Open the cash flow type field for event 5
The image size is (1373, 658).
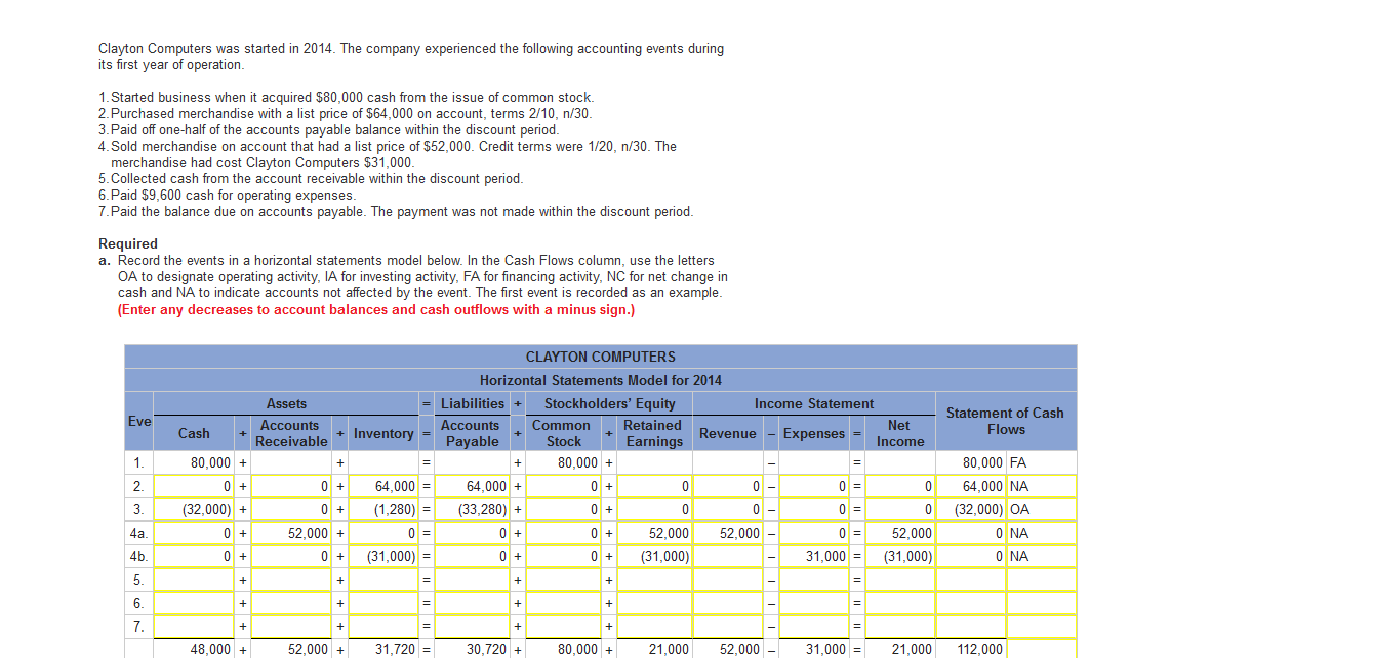pos(1042,580)
